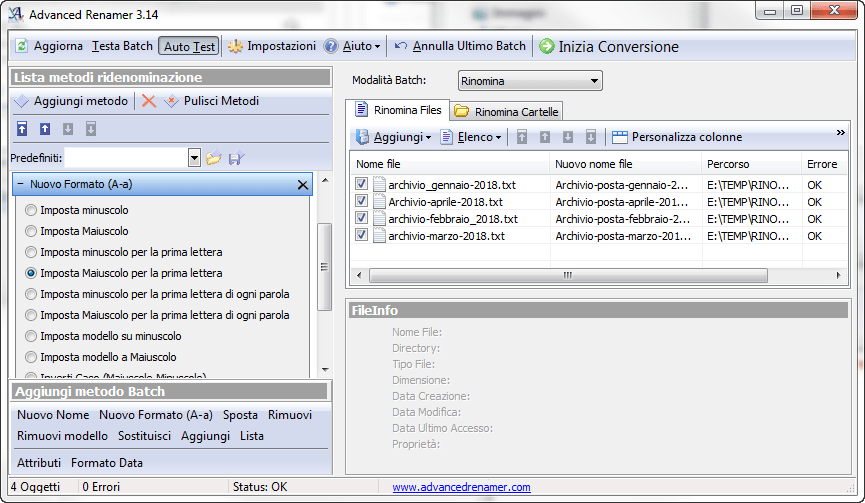Viewport: 865px width, 503px height.
Task: Click method list scroll down arrow
Action: tap(325, 370)
